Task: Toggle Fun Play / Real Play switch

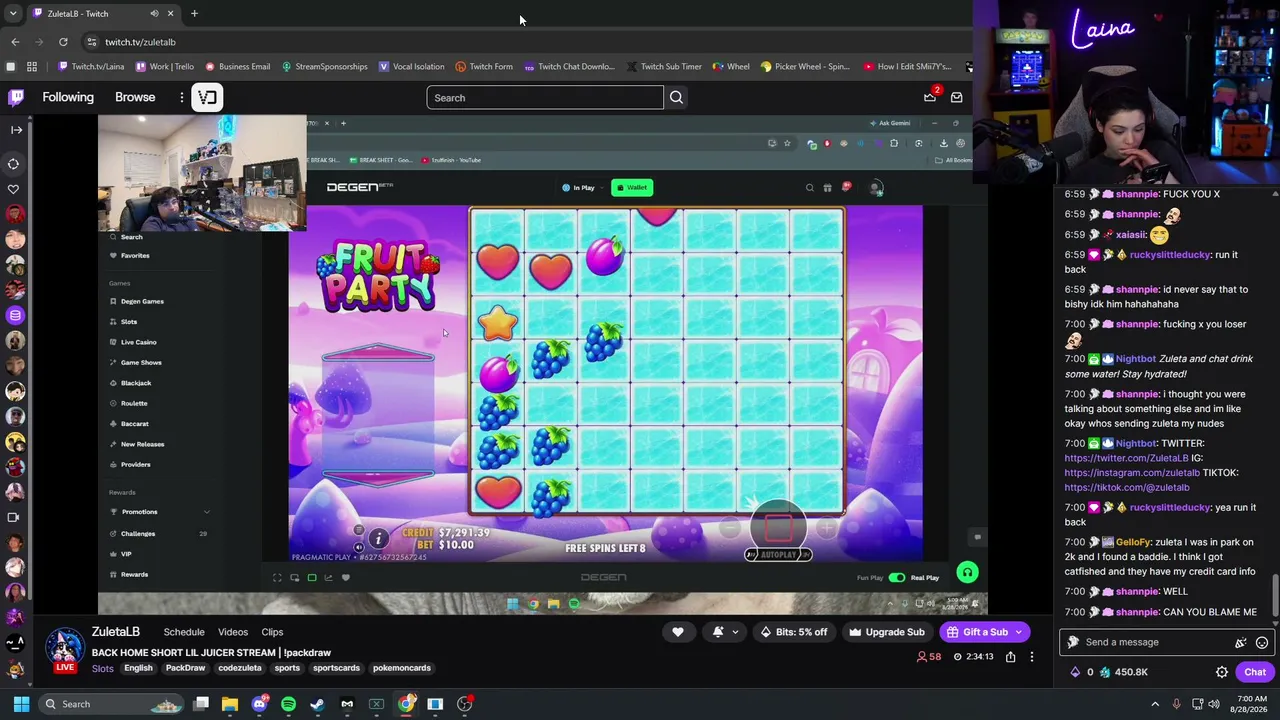Action: coord(896,577)
